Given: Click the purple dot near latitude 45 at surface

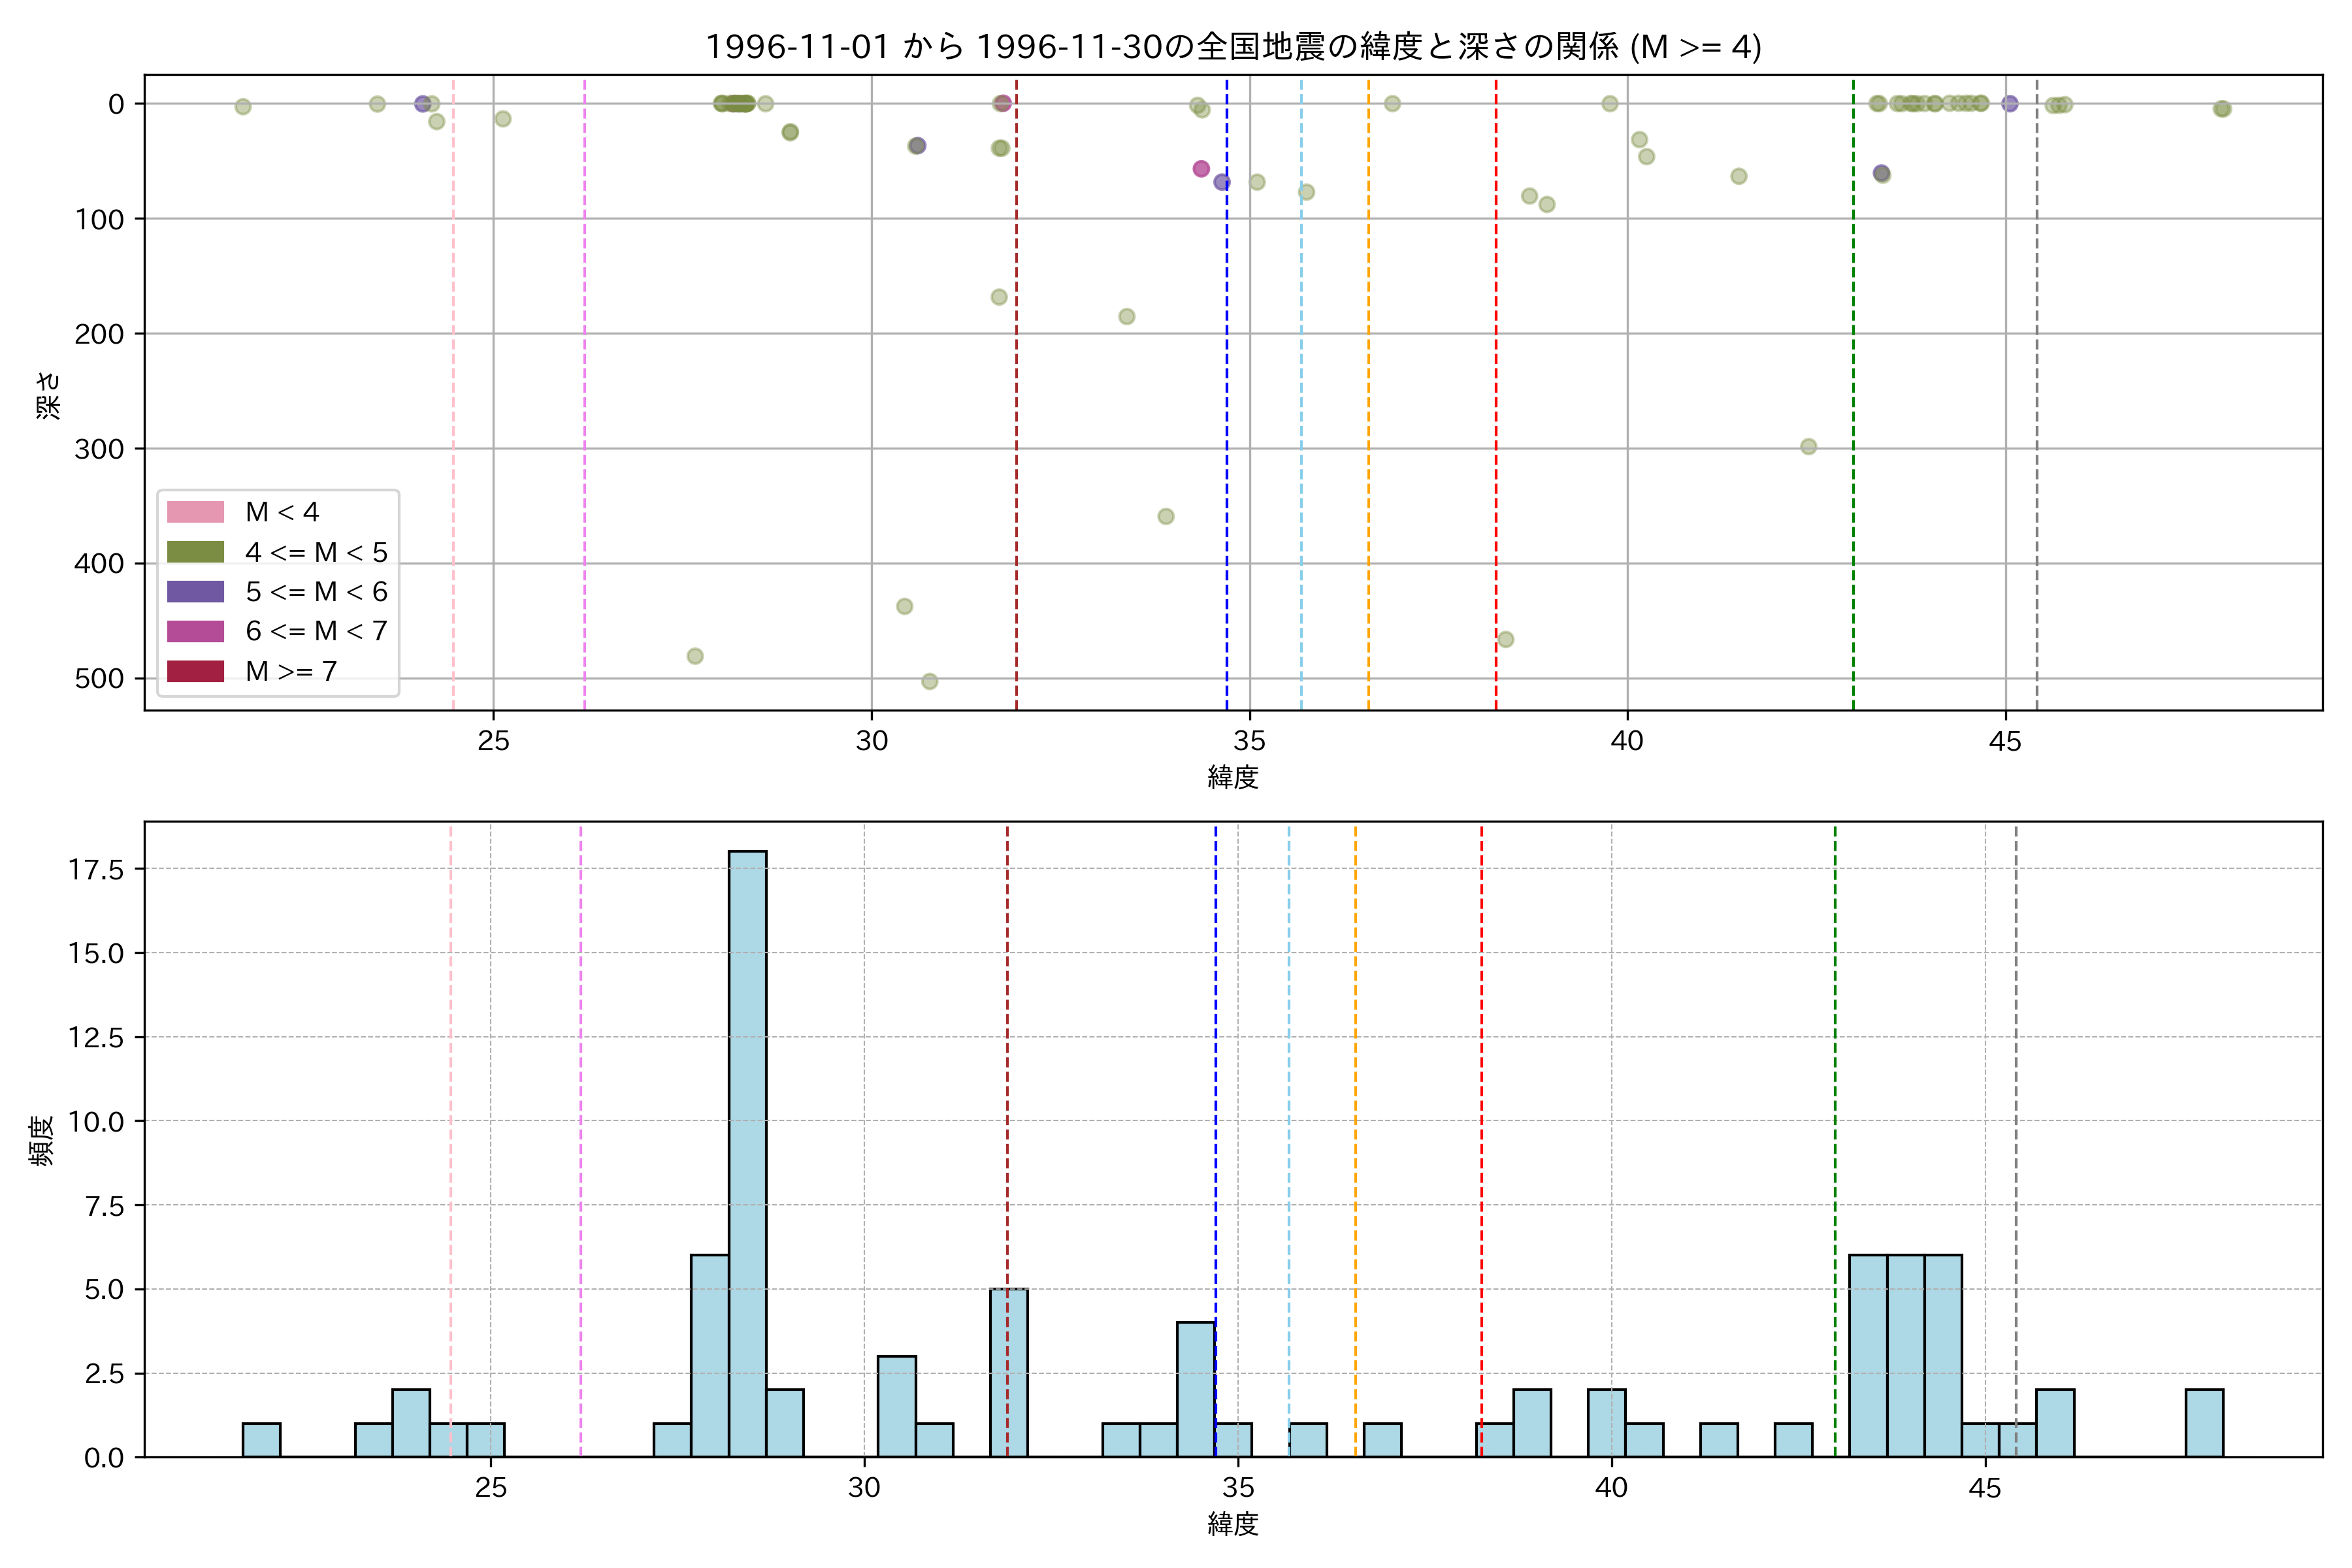Looking at the screenshot, I should [x=2010, y=104].
